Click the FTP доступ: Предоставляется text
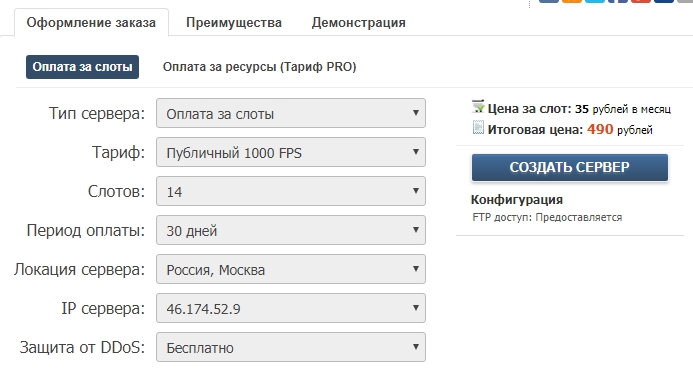This screenshot has width=693, height=370. pos(547,217)
